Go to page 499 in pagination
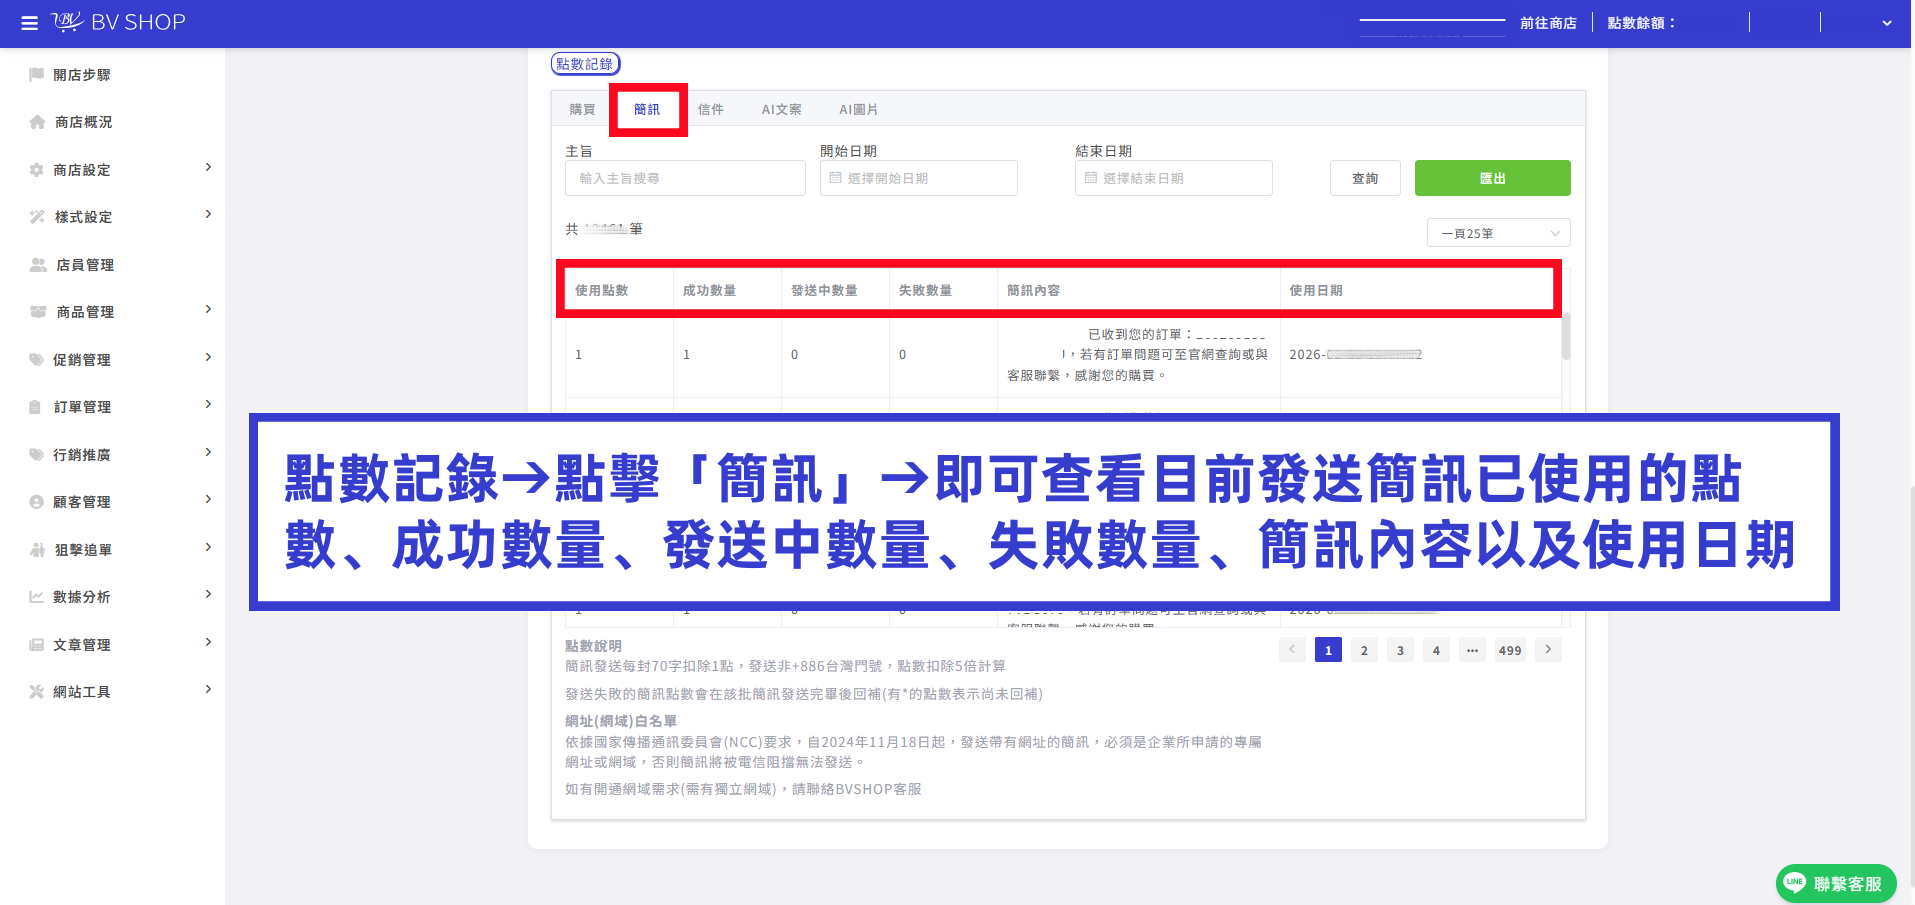 coord(1509,650)
